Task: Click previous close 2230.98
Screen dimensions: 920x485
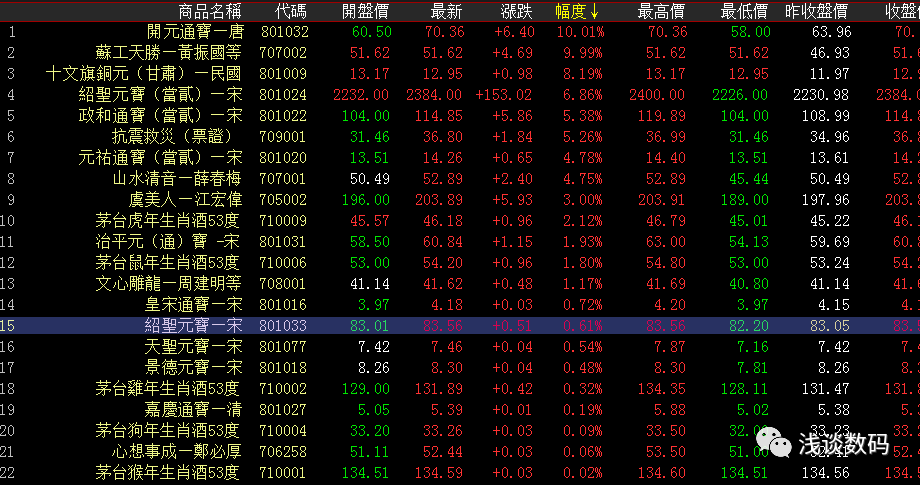Action: (x=821, y=95)
